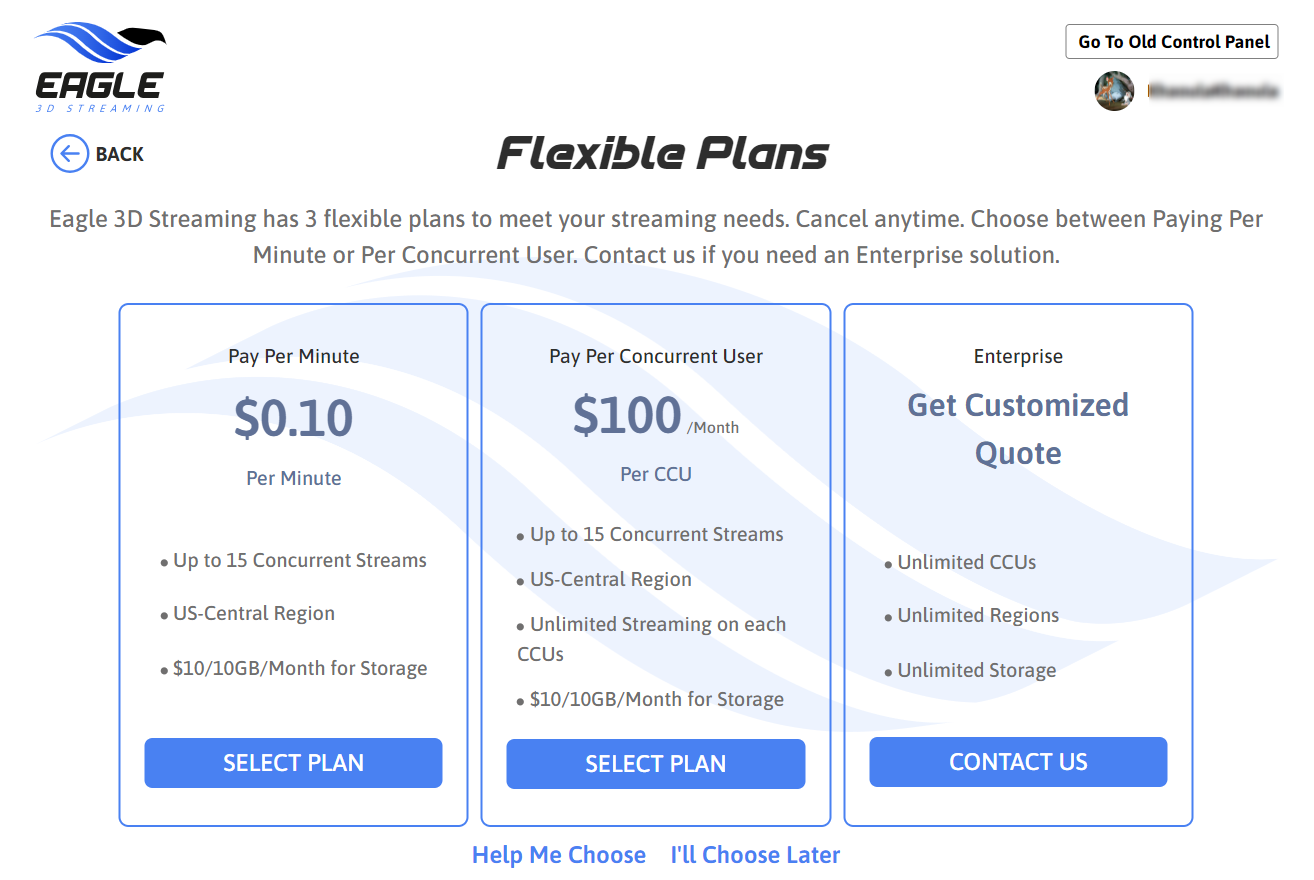Click the Pay Per Minute card title
The height and width of the screenshot is (880, 1314).
(x=293, y=356)
